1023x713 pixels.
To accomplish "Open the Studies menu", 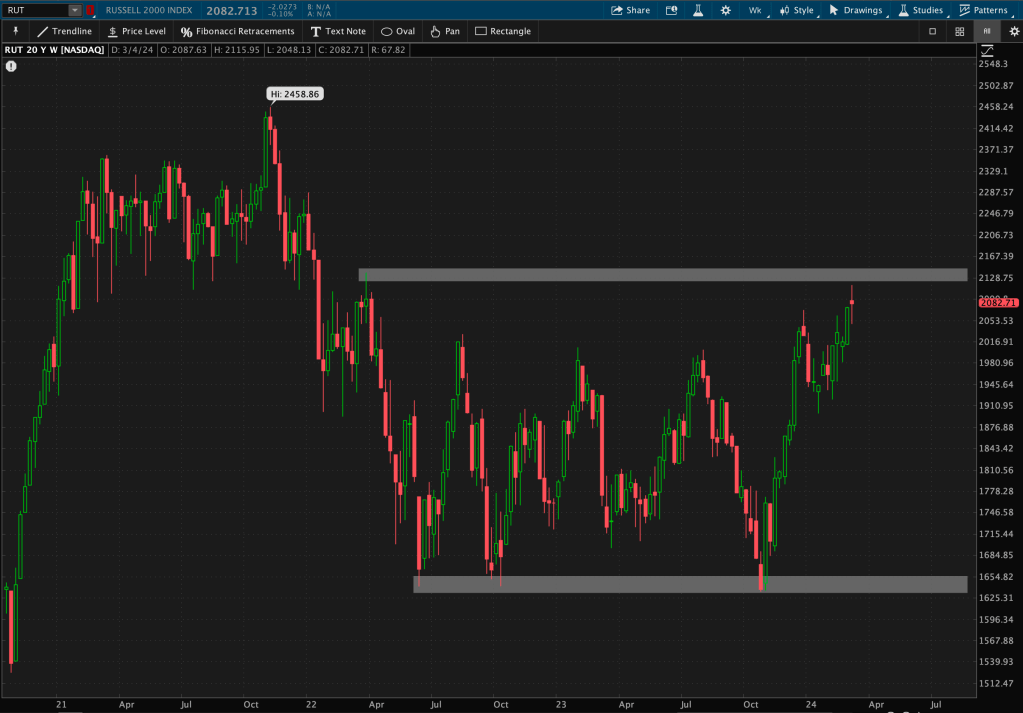I will (920, 10).
